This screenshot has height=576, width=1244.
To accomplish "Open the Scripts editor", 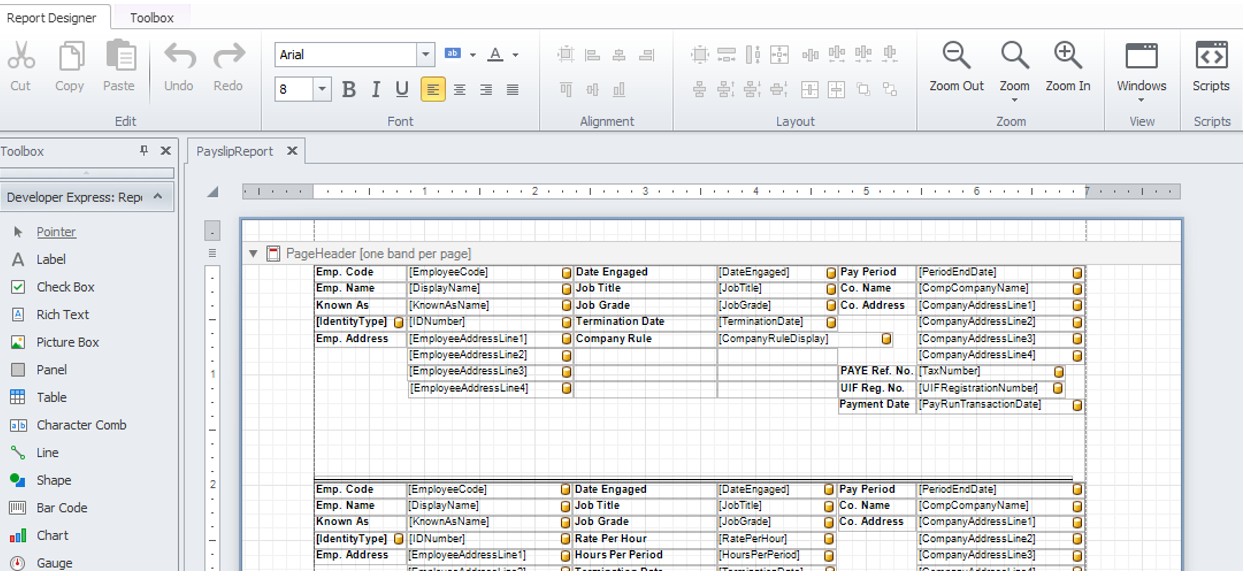I will click(x=1211, y=66).
